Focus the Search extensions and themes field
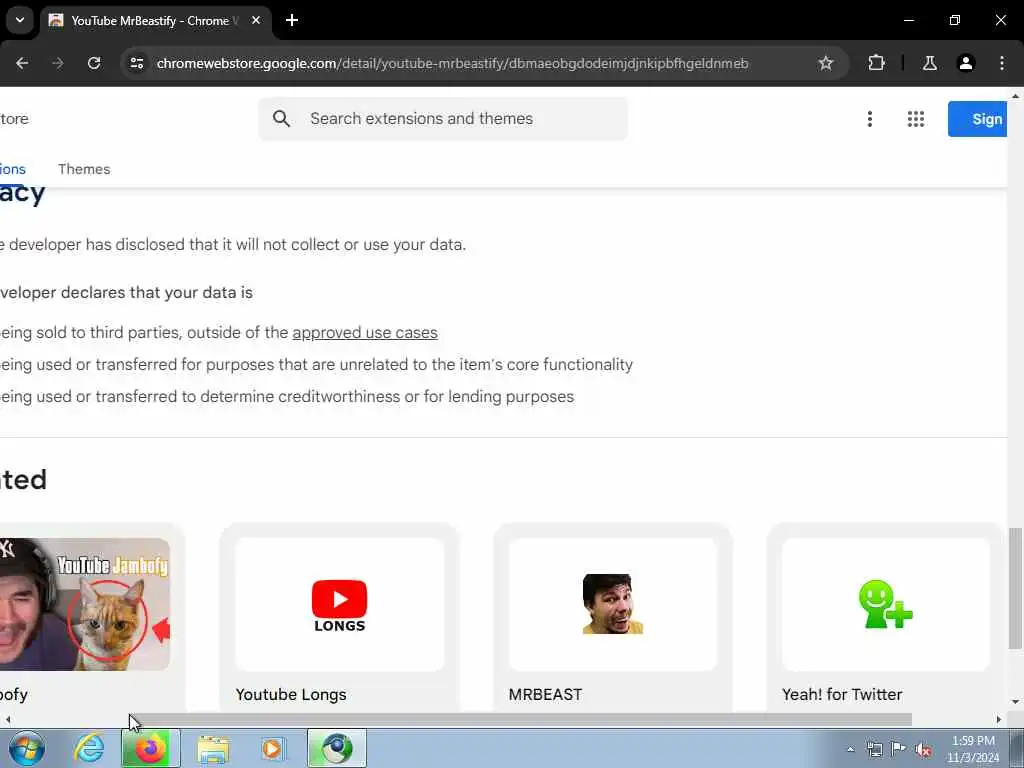Viewport: 1024px width, 768px height. click(443, 119)
